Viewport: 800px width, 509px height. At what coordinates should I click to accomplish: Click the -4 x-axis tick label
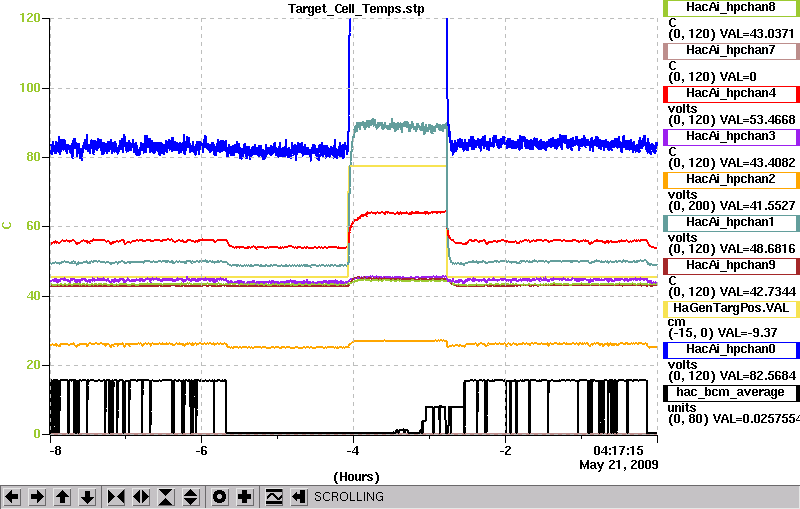(x=353, y=451)
